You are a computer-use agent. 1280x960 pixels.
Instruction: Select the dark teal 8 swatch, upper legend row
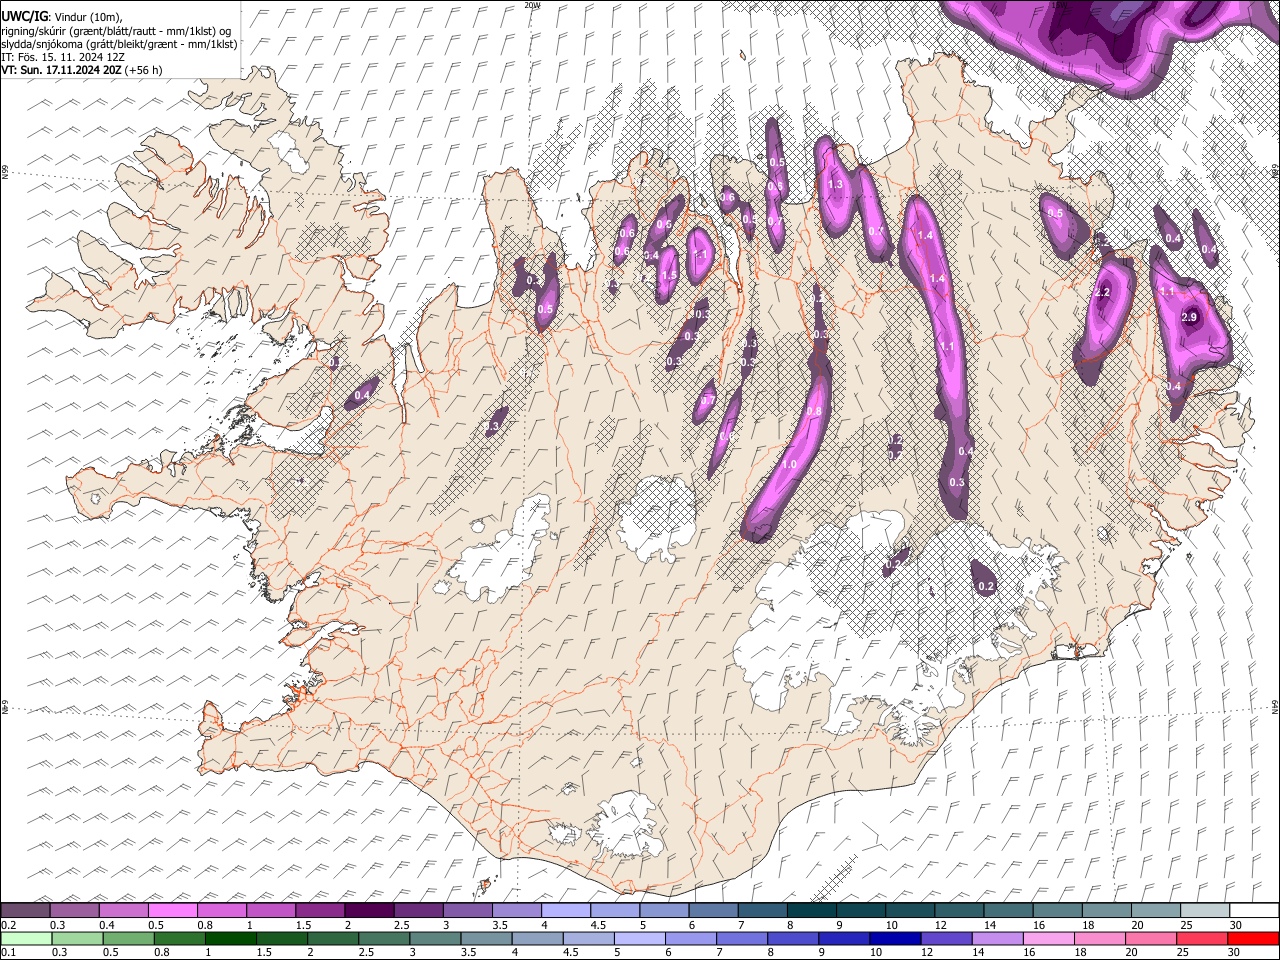click(x=810, y=911)
